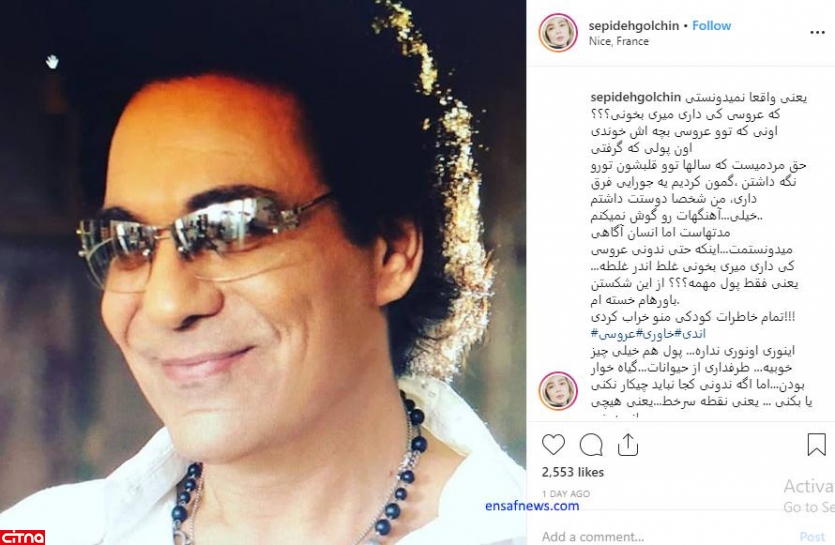This screenshot has height=545, width=835.
Task: Click the commenter's avatar beside second comment
Action: [x=558, y=391]
